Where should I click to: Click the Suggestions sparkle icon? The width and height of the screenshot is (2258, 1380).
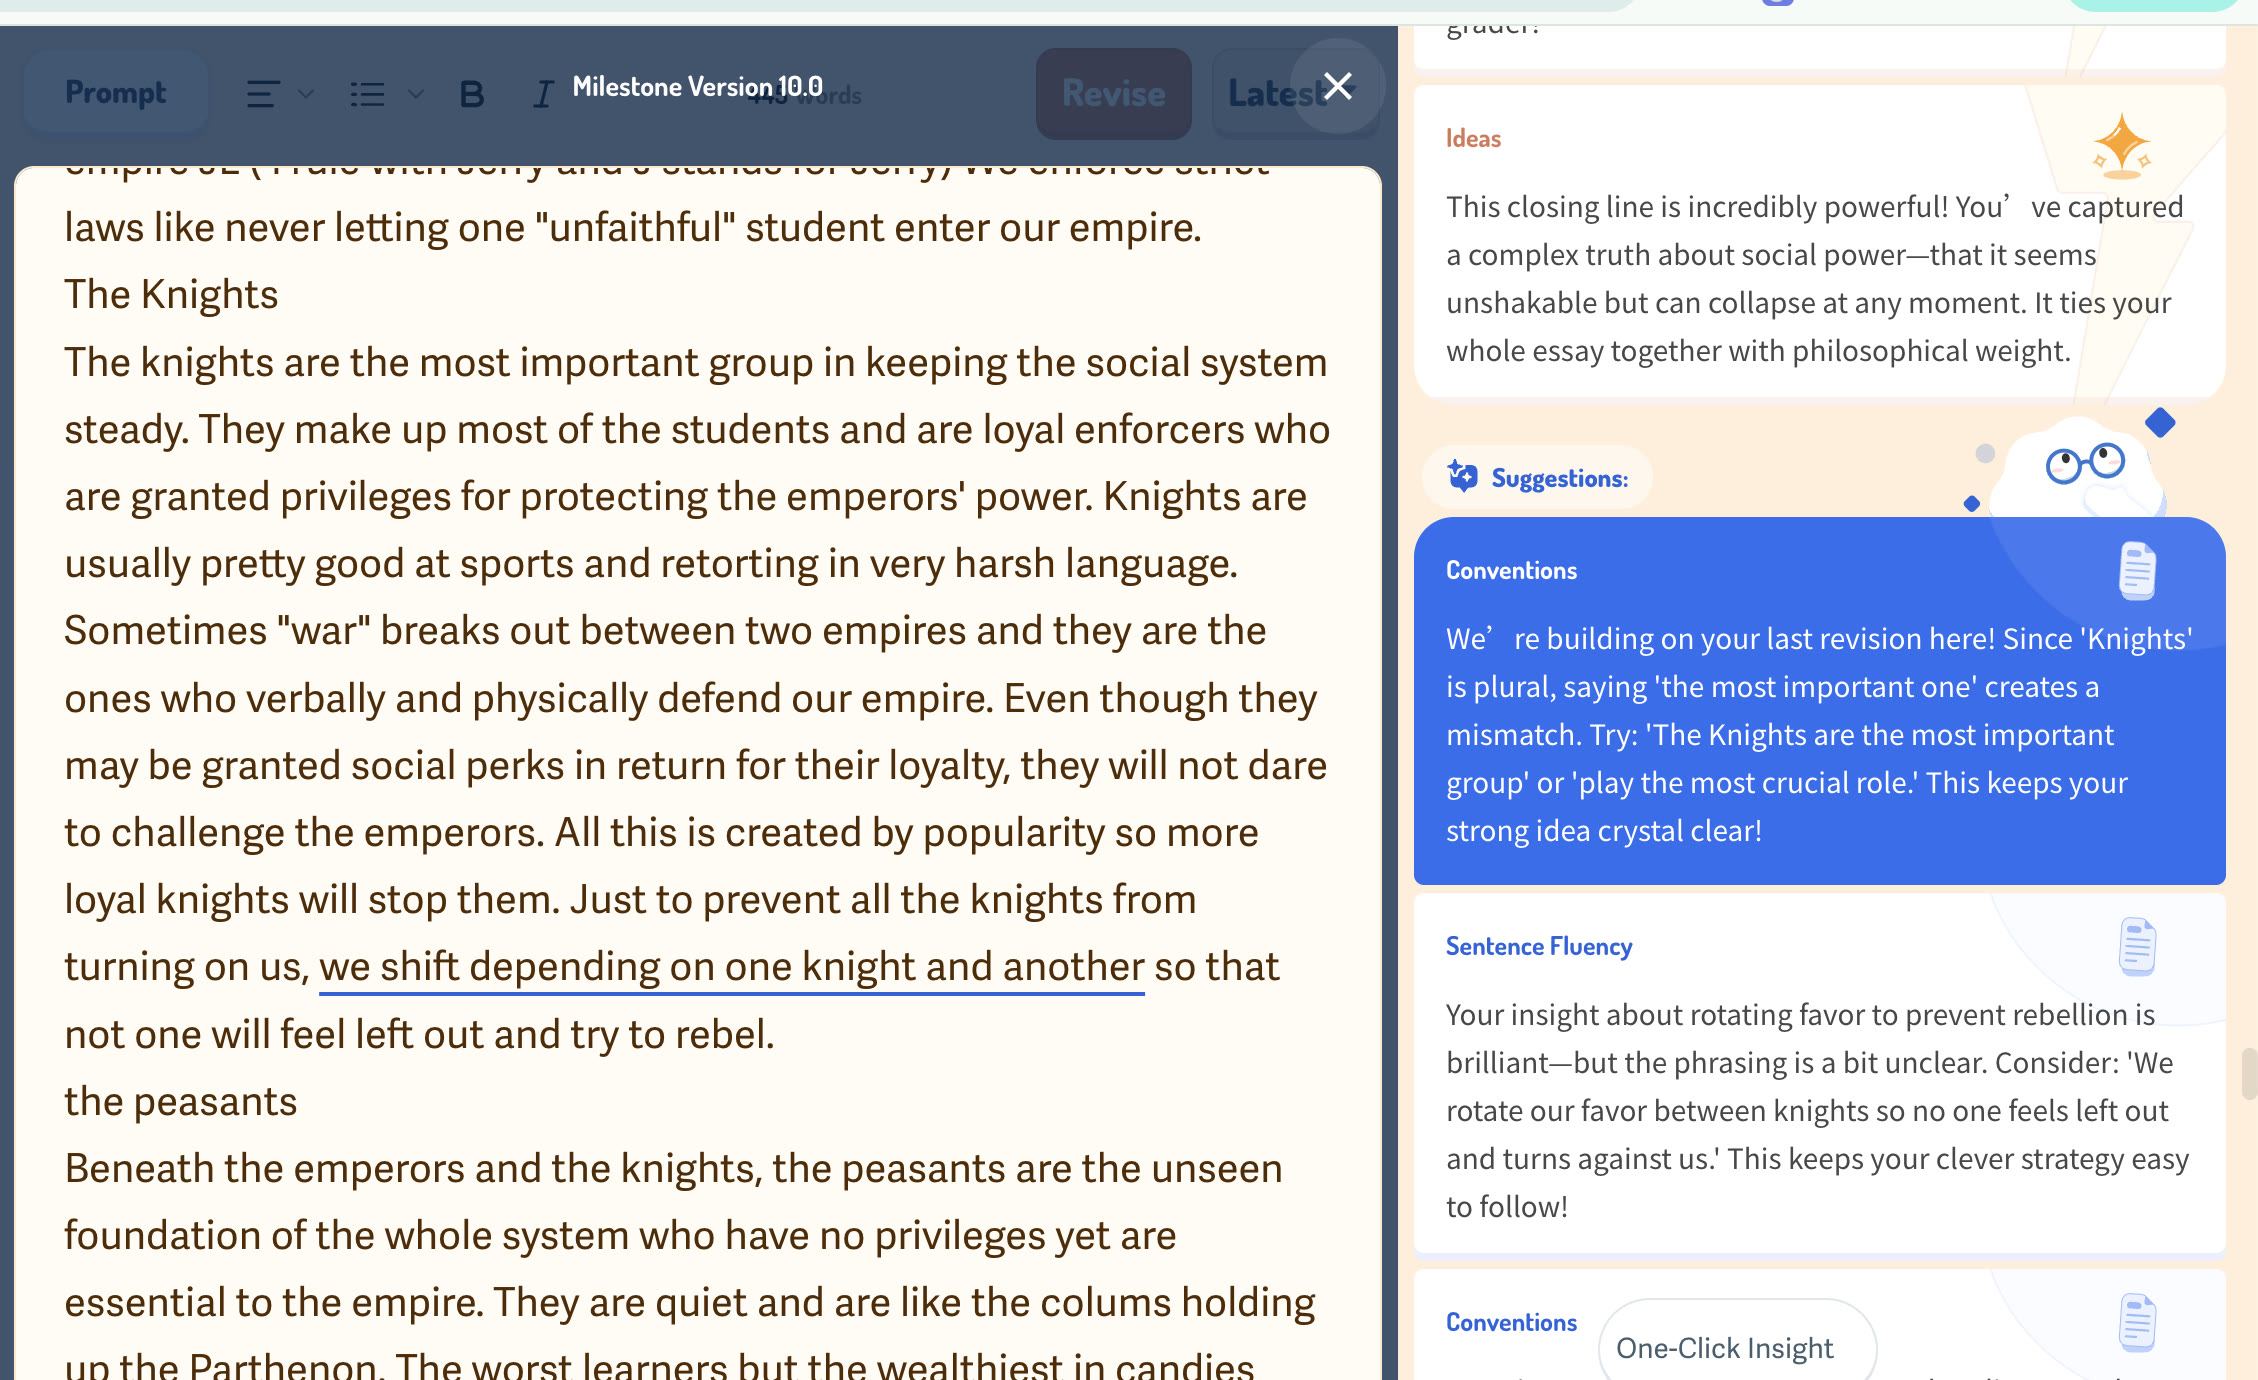1462,477
